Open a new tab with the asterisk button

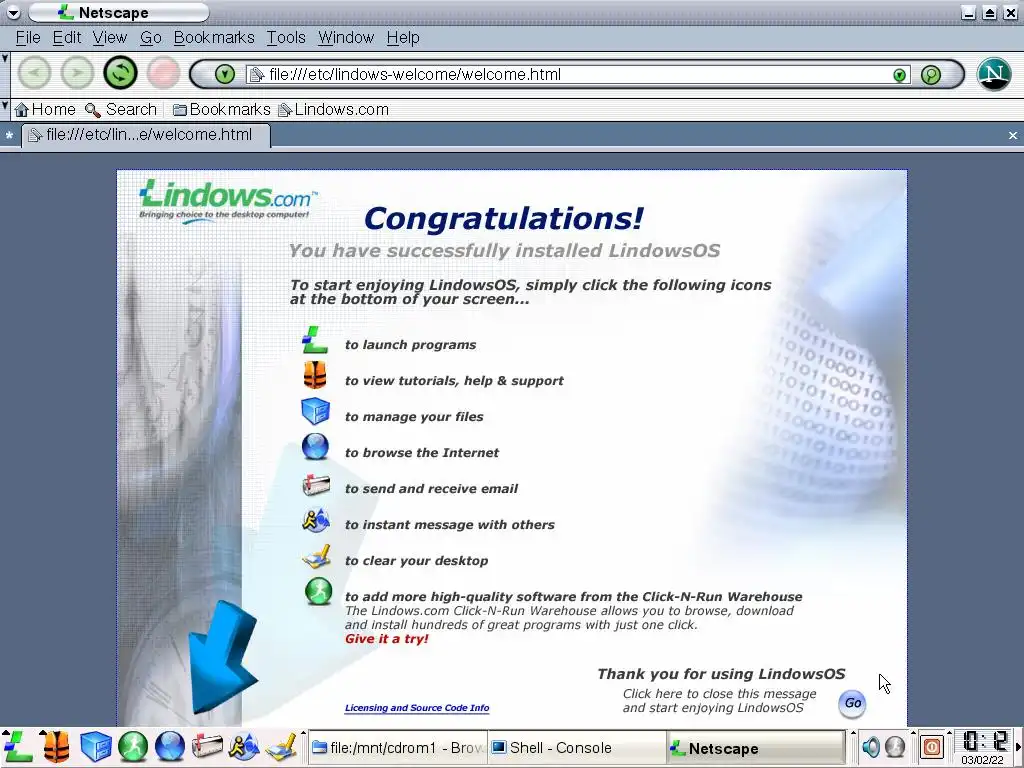pos(9,135)
